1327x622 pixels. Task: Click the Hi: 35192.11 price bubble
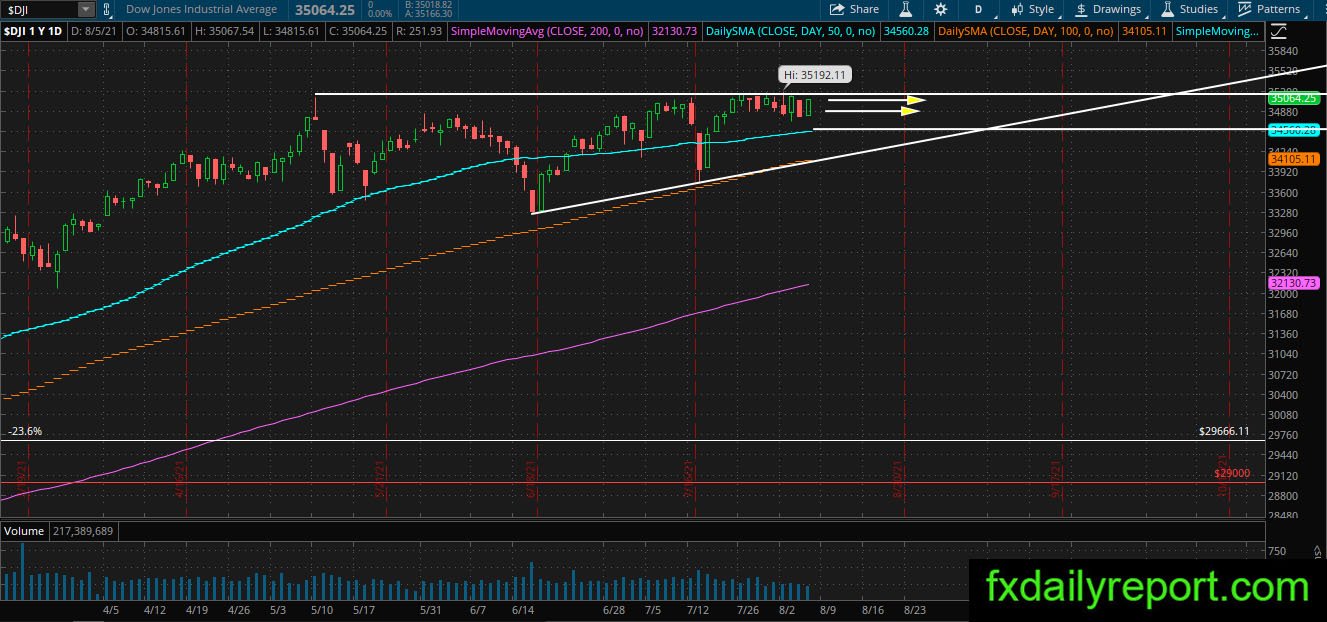(816, 74)
